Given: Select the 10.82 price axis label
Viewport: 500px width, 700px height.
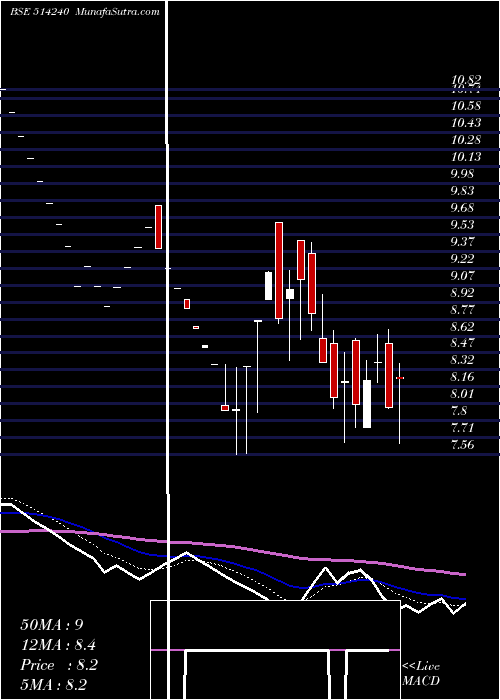Looking at the screenshot, I should (x=466, y=80).
